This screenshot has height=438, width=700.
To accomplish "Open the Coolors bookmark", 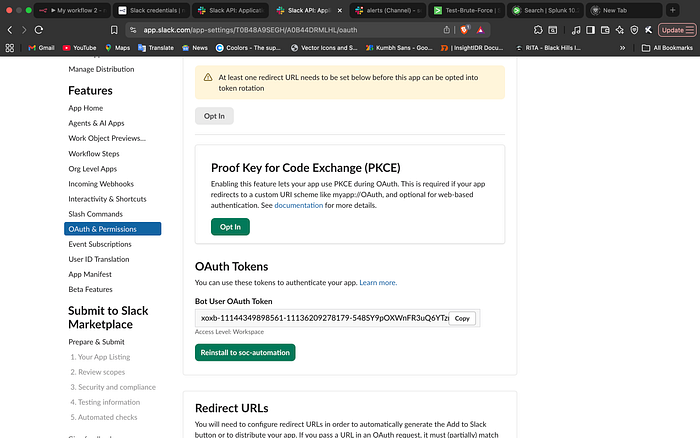I will (248, 48).
